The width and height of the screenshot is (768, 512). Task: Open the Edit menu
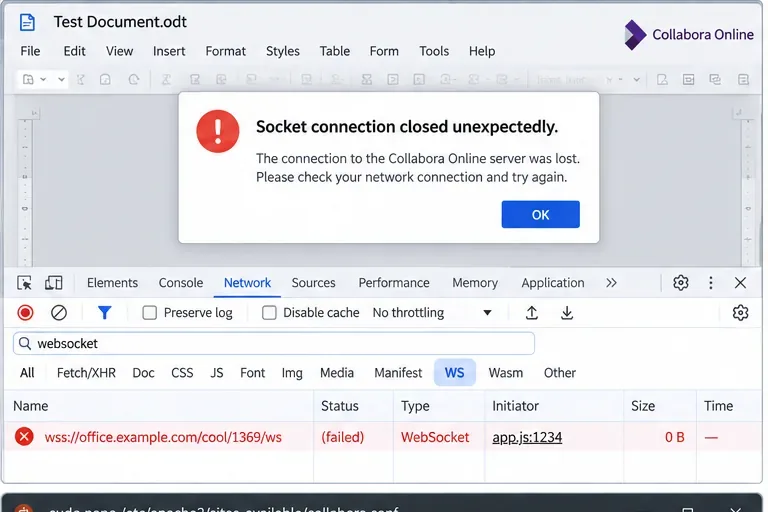click(x=74, y=51)
